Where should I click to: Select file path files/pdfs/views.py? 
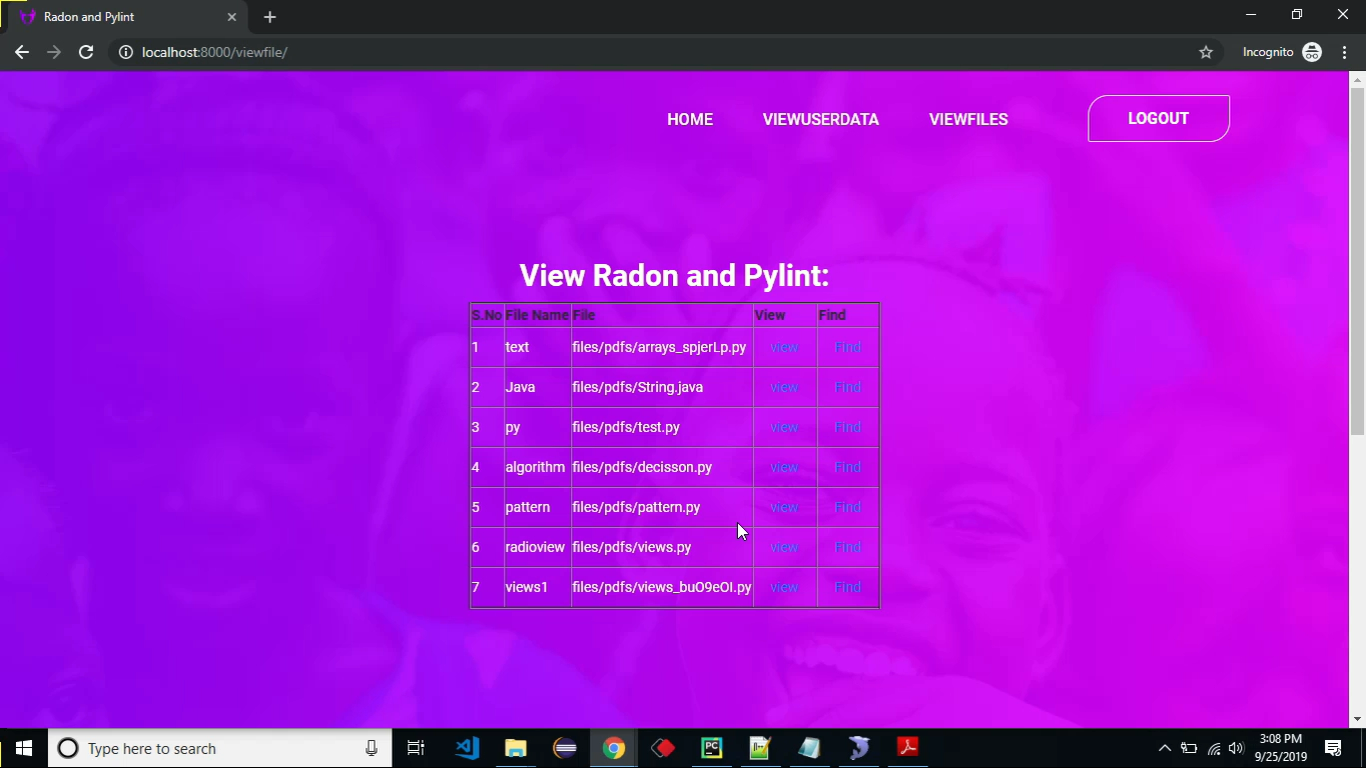[631, 547]
